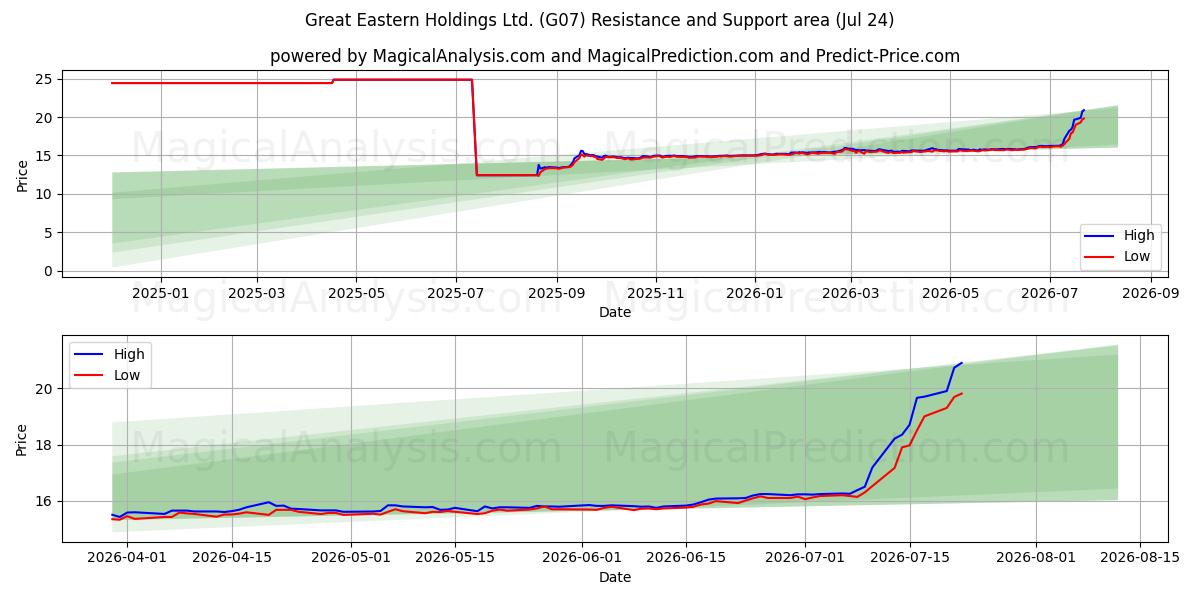Click the 2026-05 tick label on the top chart
The width and height of the screenshot is (1200, 600).
point(951,293)
